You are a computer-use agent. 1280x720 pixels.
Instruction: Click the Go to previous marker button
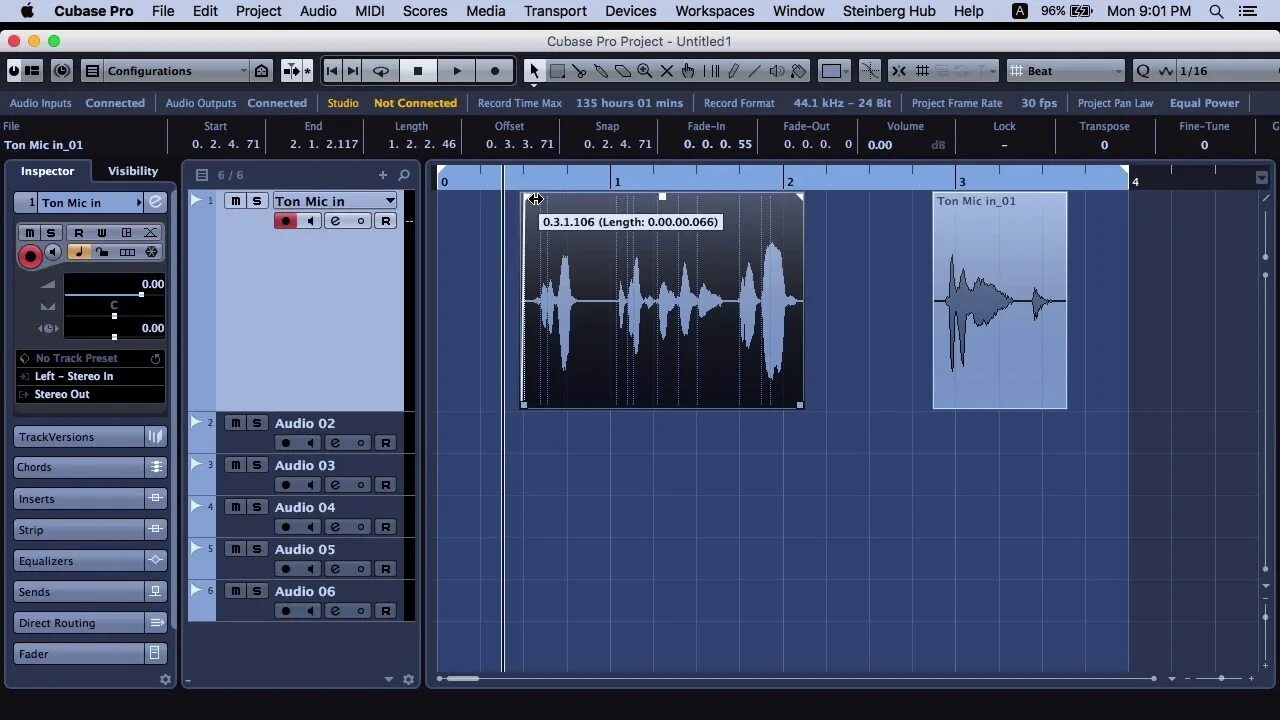pos(332,71)
